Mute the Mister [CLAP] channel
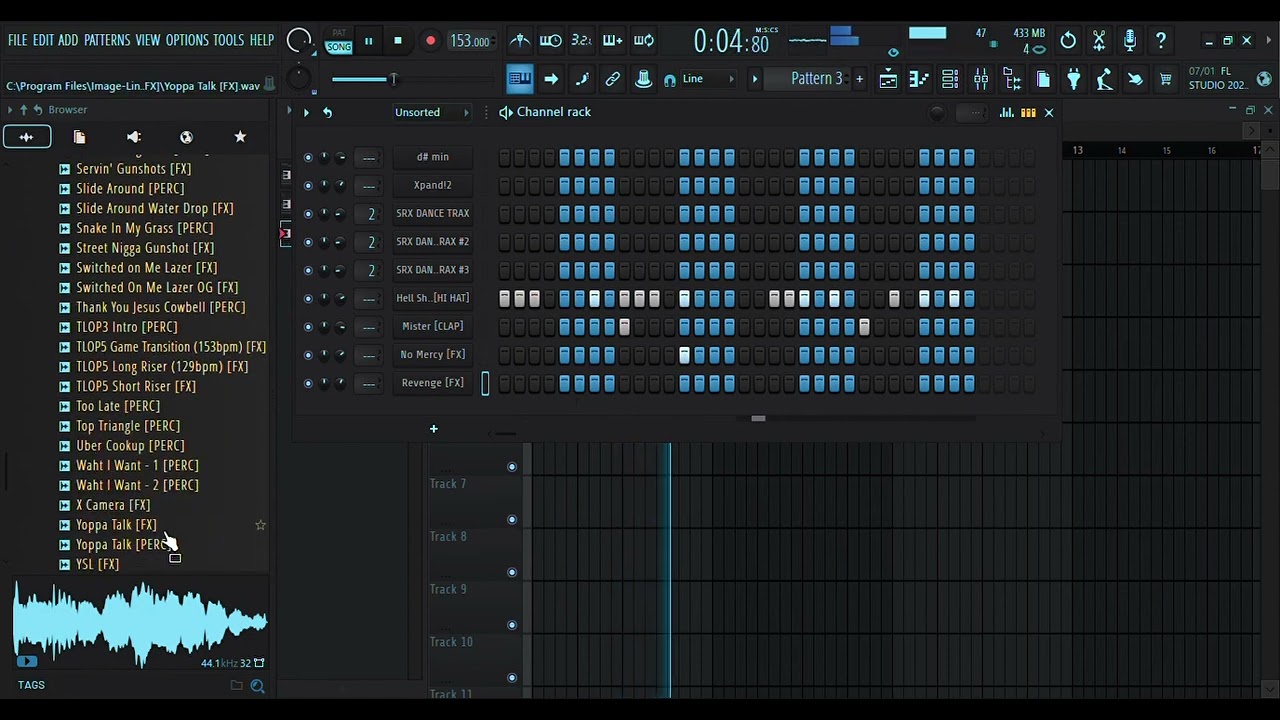 click(308, 326)
